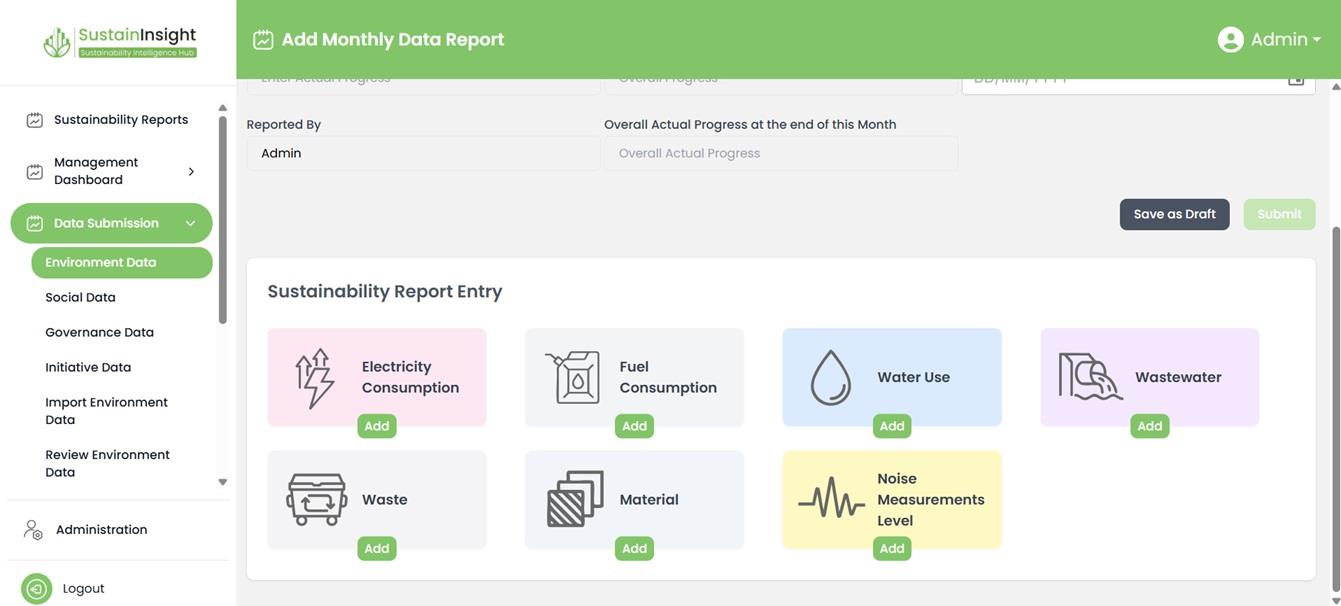Click the Electricity Consumption lightning icon
The height and width of the screenshot is (606, 1341).
[314, 378]
